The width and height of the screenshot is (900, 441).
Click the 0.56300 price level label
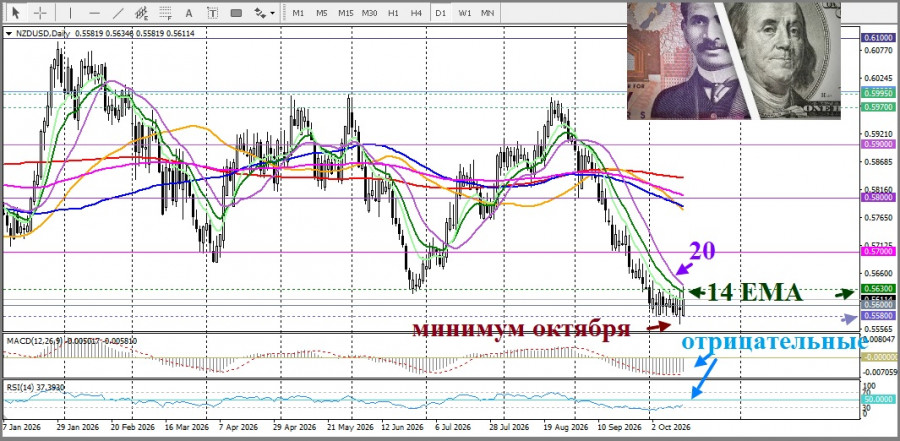coord(876,289)
